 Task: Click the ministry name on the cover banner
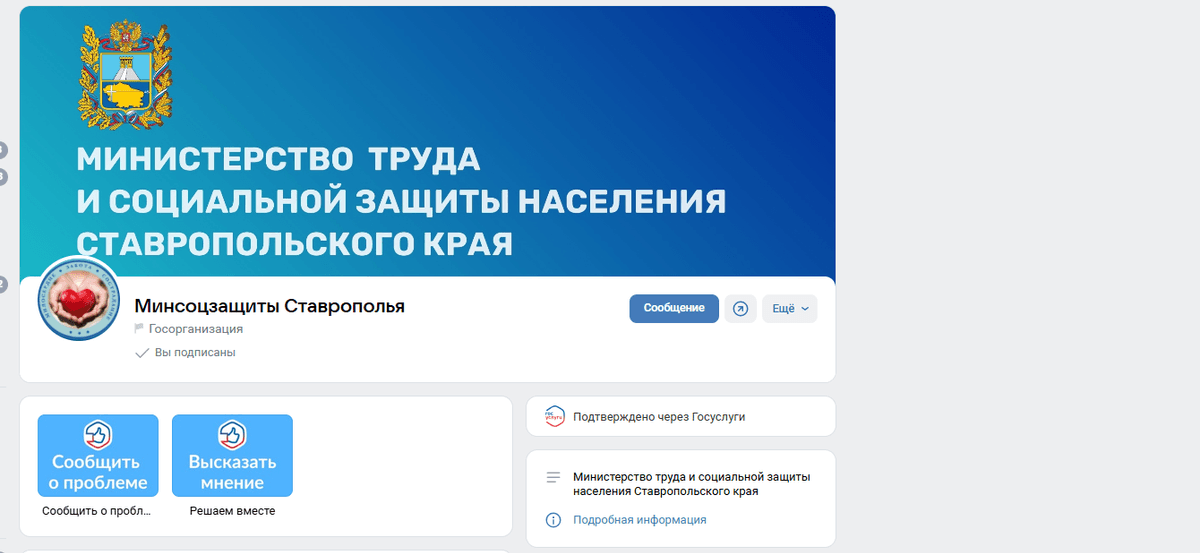tap(402, 201)
